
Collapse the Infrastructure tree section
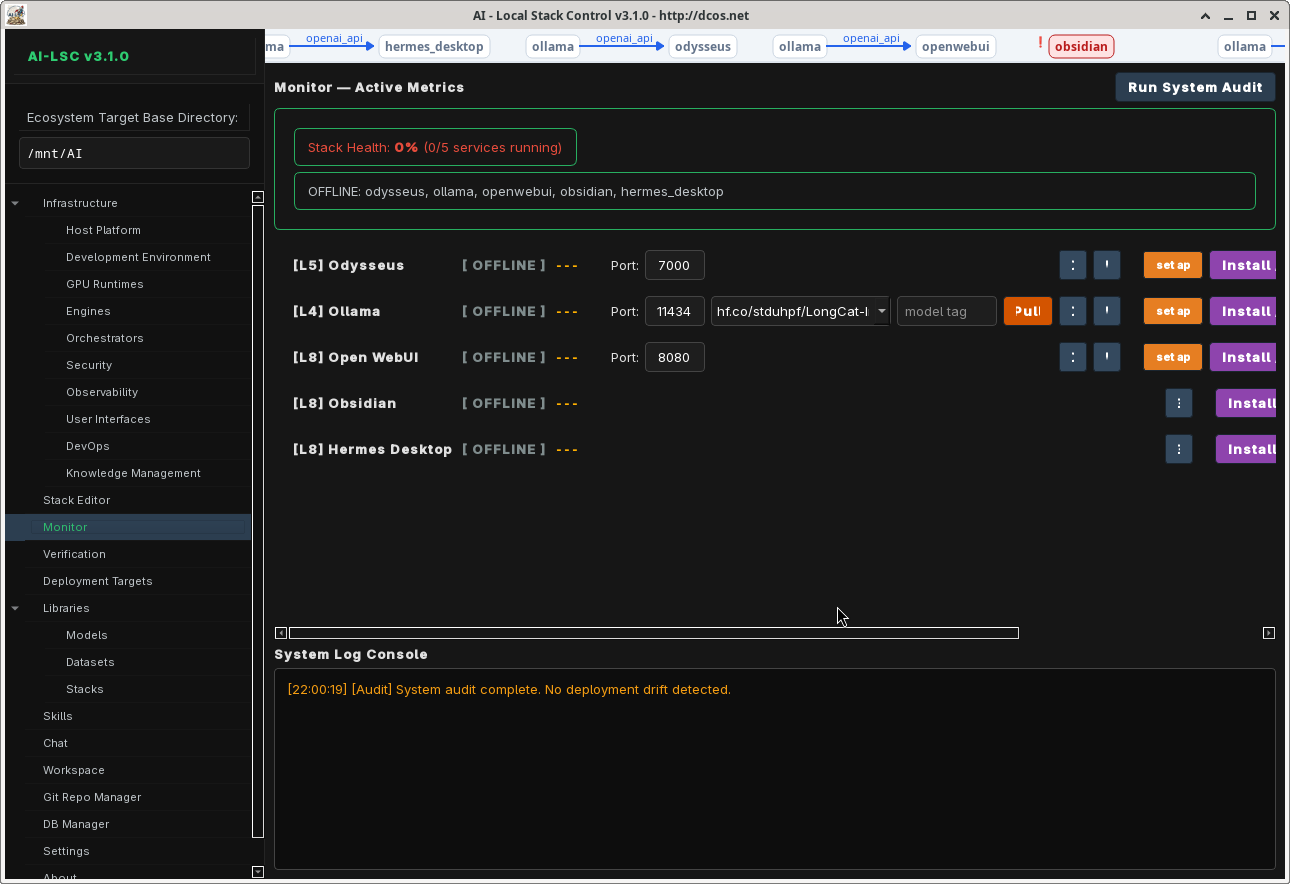pos(15,204)
